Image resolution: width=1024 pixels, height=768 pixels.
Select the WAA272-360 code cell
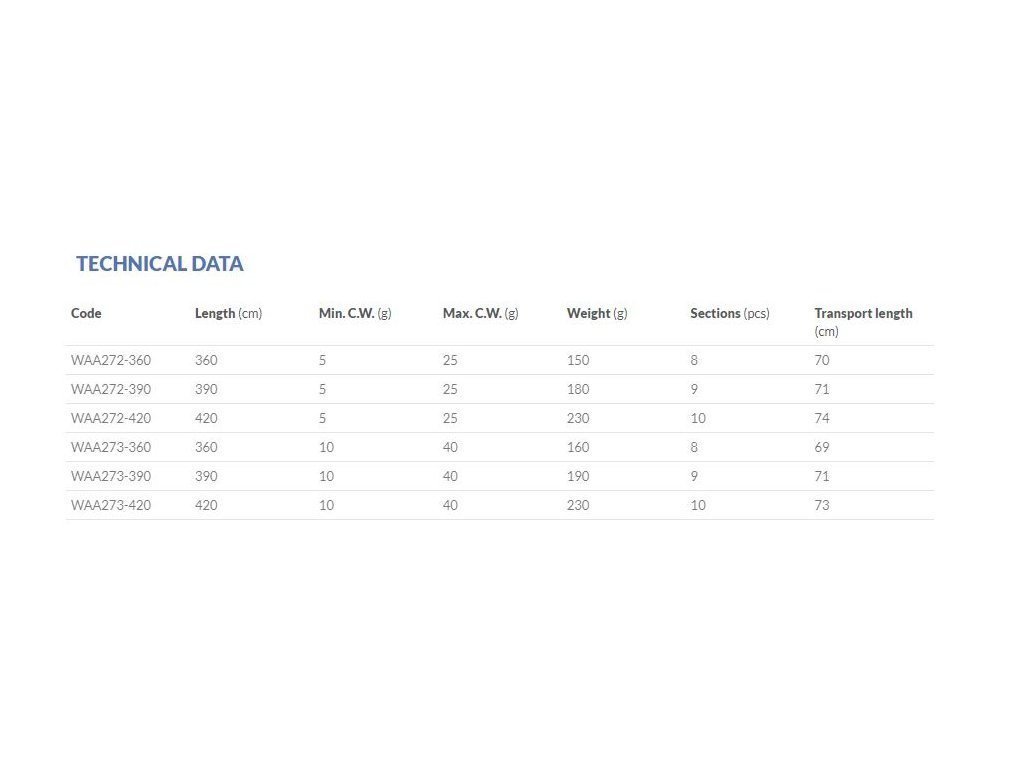[x=111, y=360]
